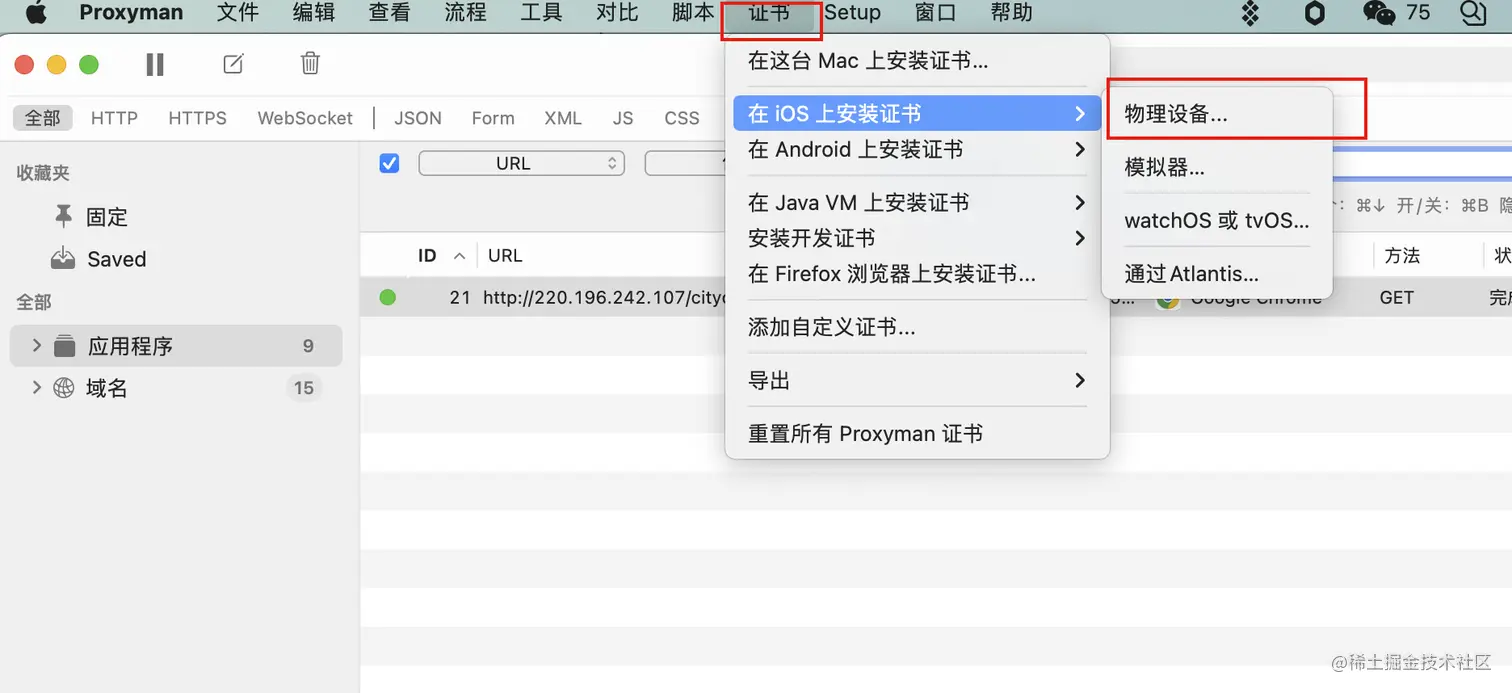Click the trash clear-session icon

[310, 64]
